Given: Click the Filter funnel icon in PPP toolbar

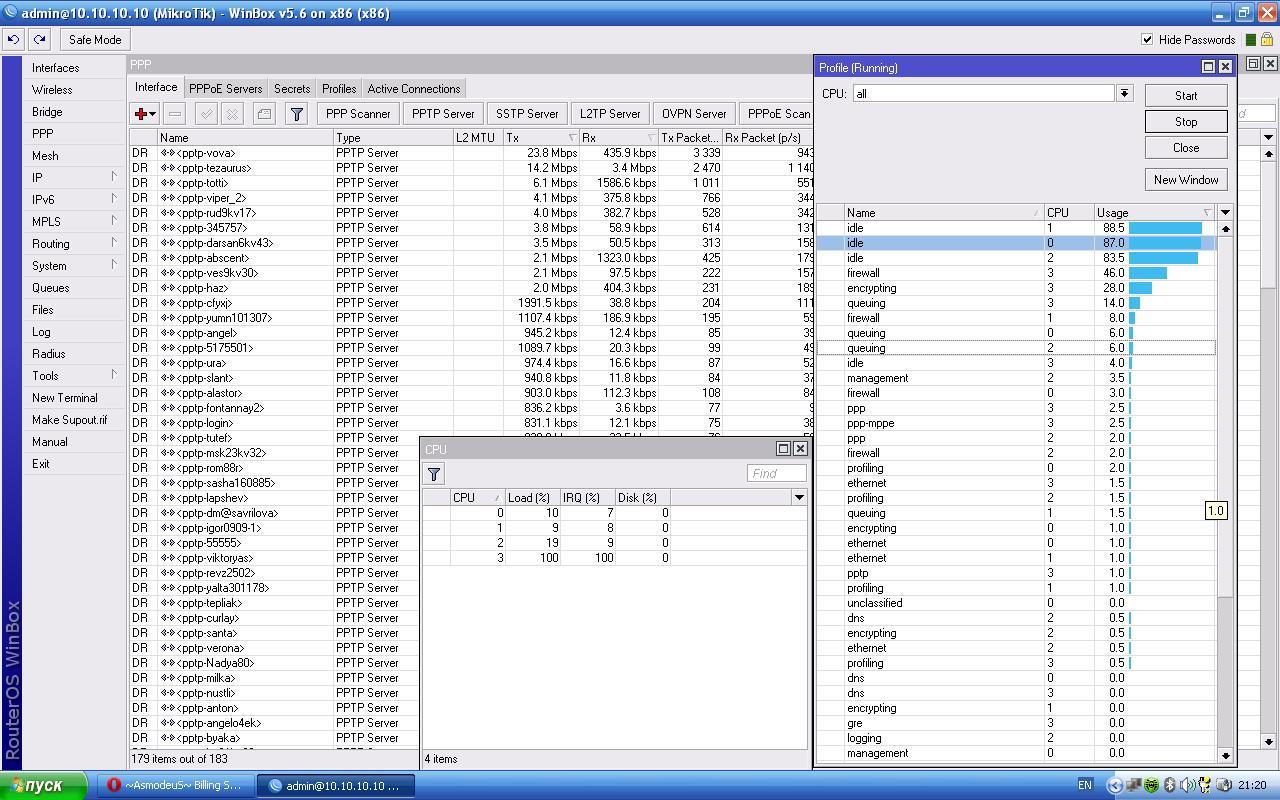Looking at the screenshot, I should click(x=296, y=114).
